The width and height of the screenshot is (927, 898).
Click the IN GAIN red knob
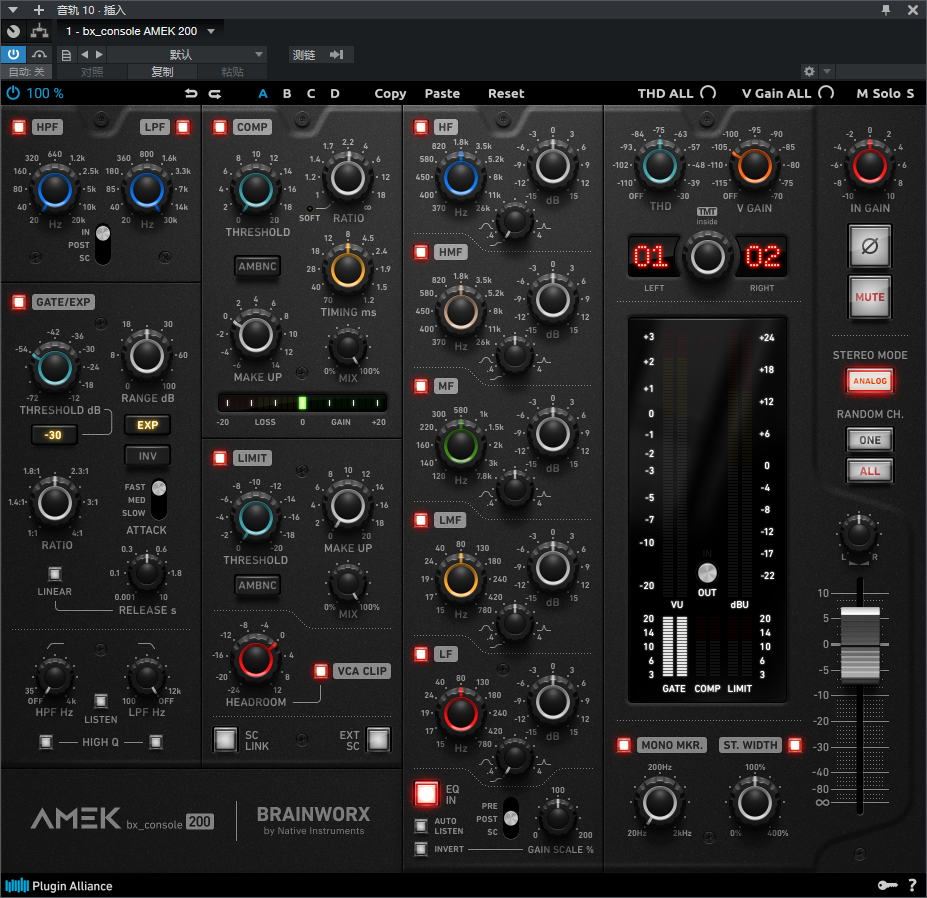click(x=869, y=165)
